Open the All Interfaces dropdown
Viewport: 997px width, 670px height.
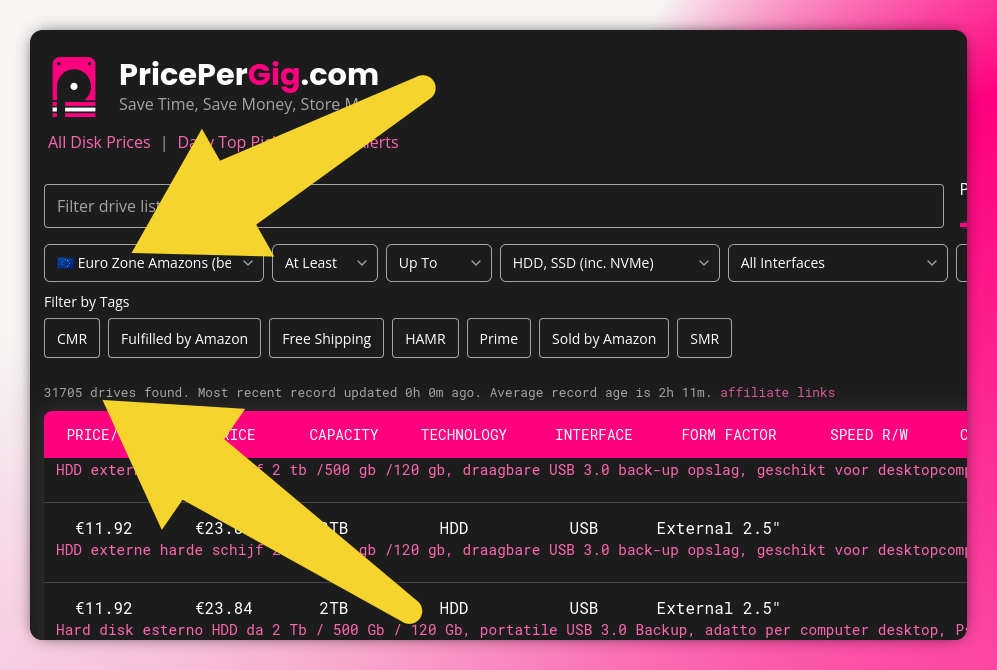click(x=837, y=263)
